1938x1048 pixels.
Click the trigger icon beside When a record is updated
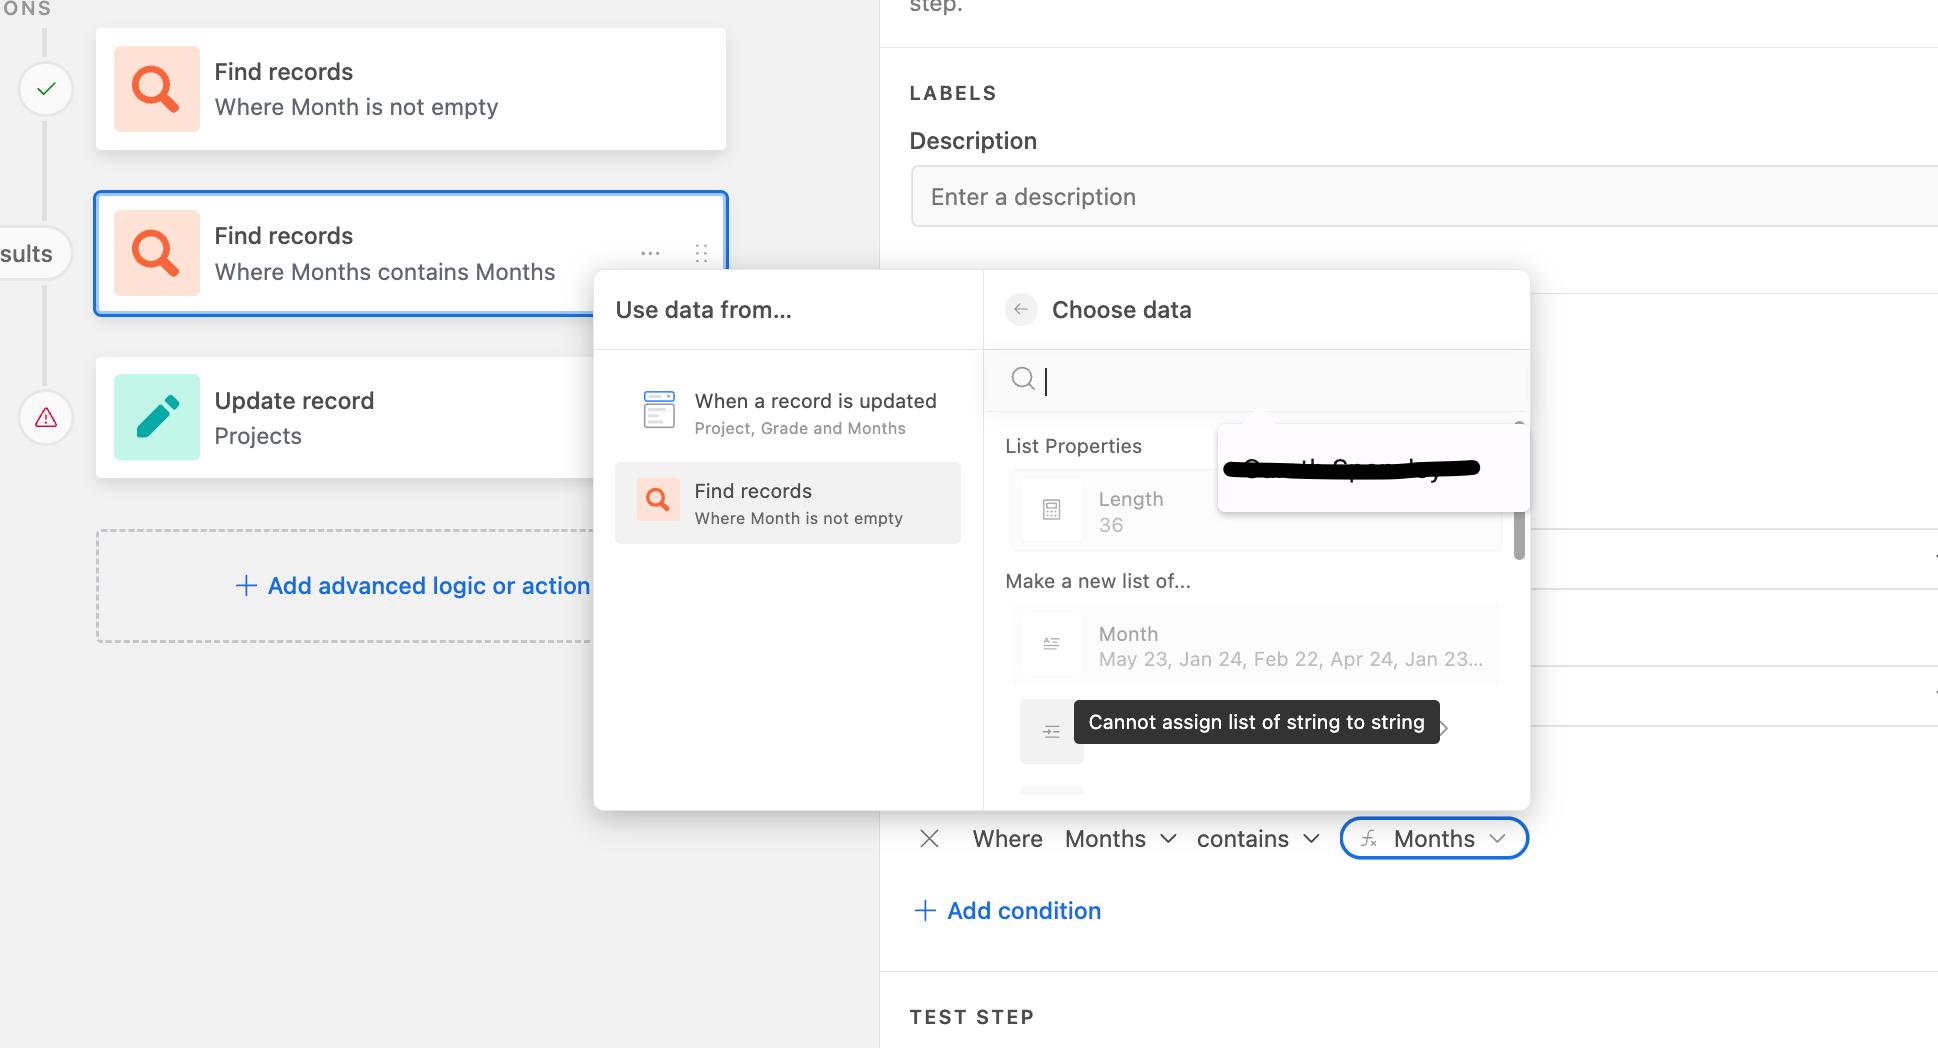pyautogui.click(x=659, y=410)
